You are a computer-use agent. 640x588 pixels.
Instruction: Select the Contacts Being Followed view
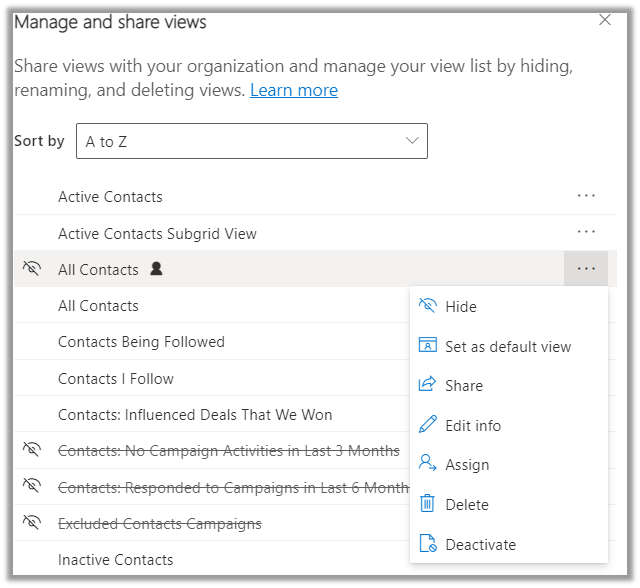tap(141, 342)
